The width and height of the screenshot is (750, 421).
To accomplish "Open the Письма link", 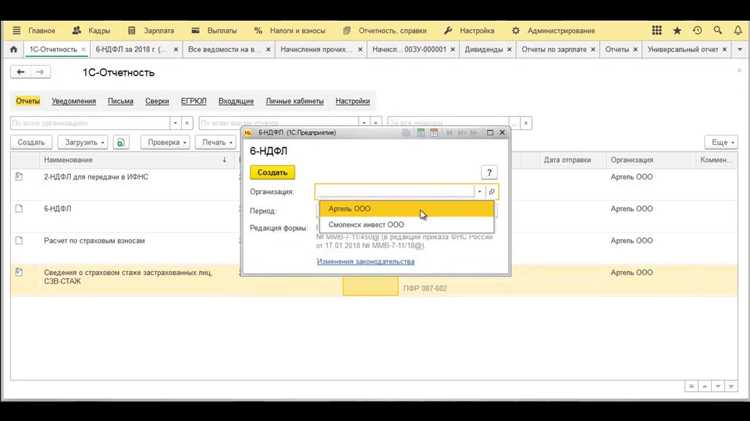I will tap(121, 101).
